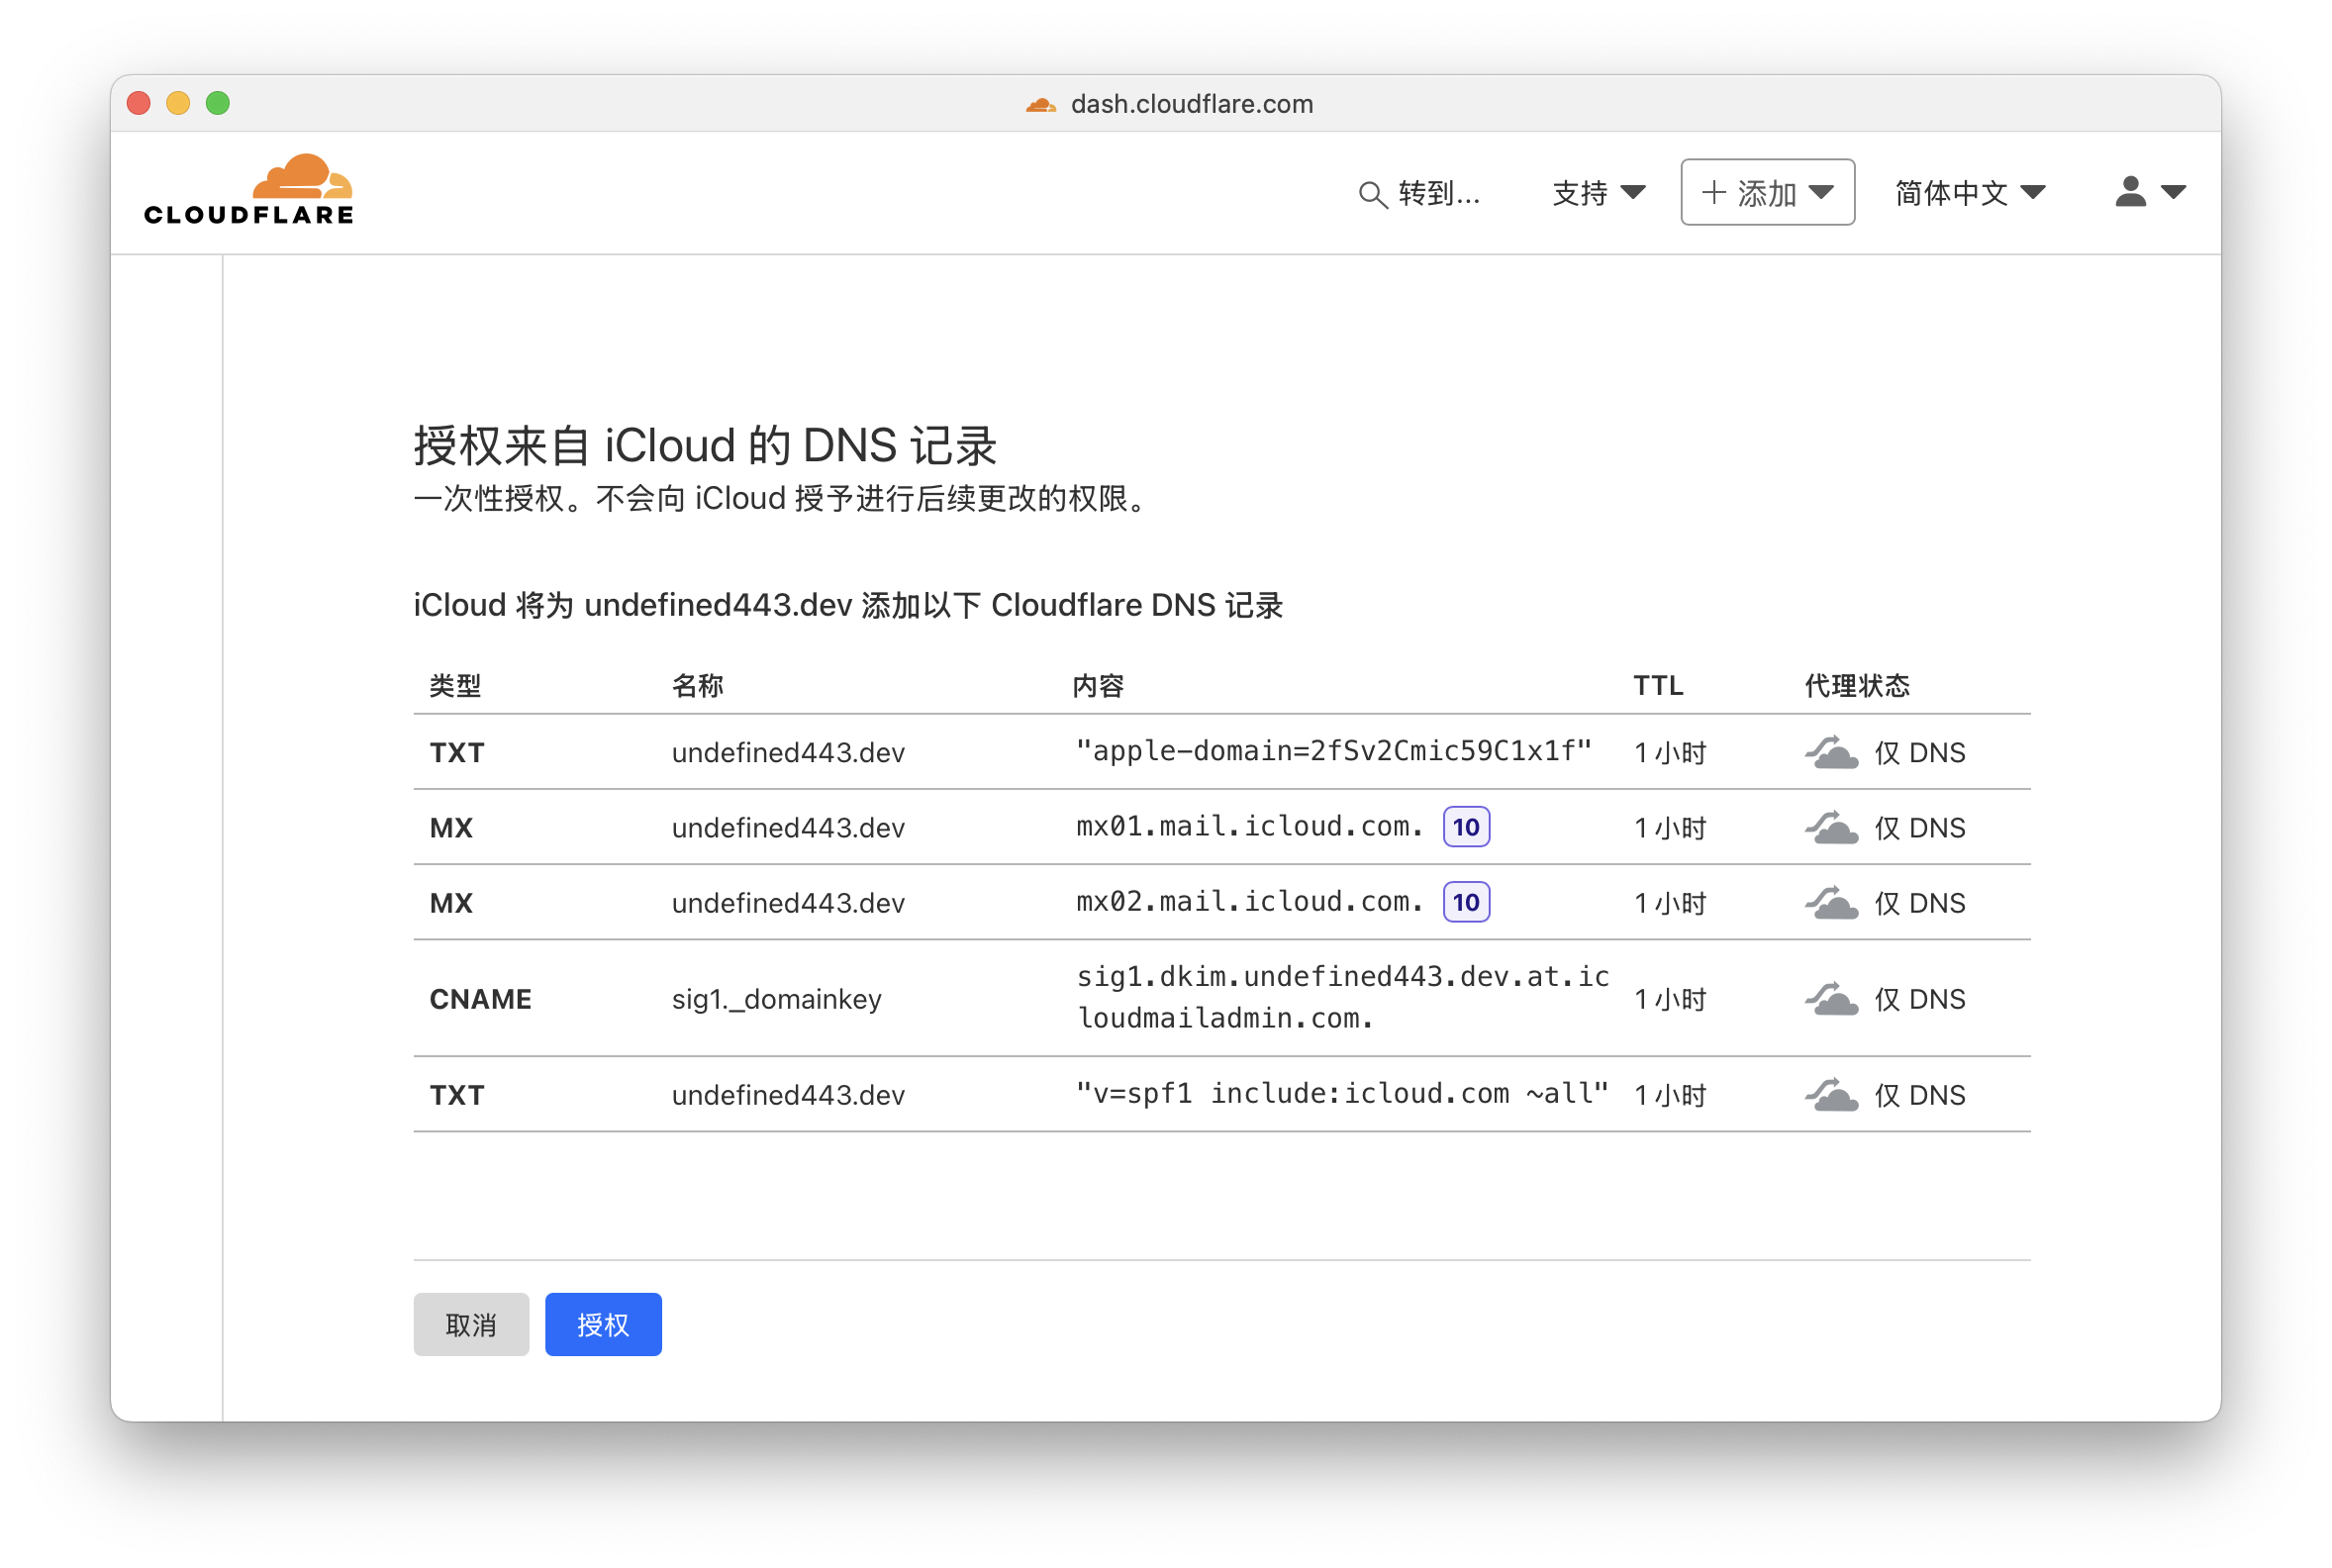Click the sig1._domainkey record name
Viewport: 2332px width, 1568px height.
(776, 999)
